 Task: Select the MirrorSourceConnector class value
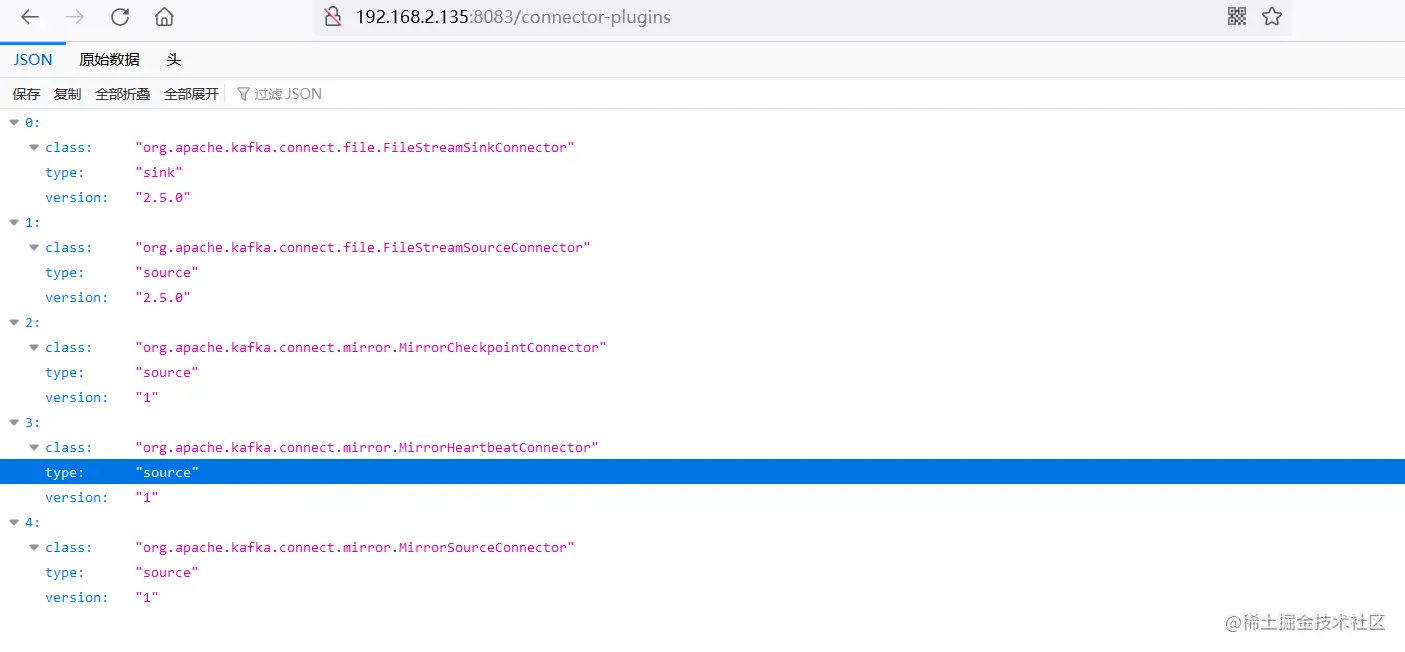coord(355,547)
